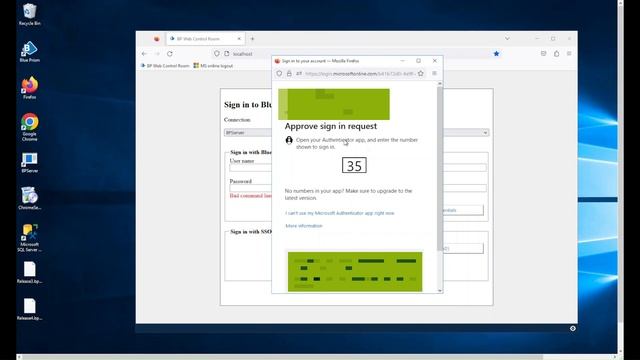
Task: Click the login.microsoftonline.com URL field
Action: (x=360, y=73)
